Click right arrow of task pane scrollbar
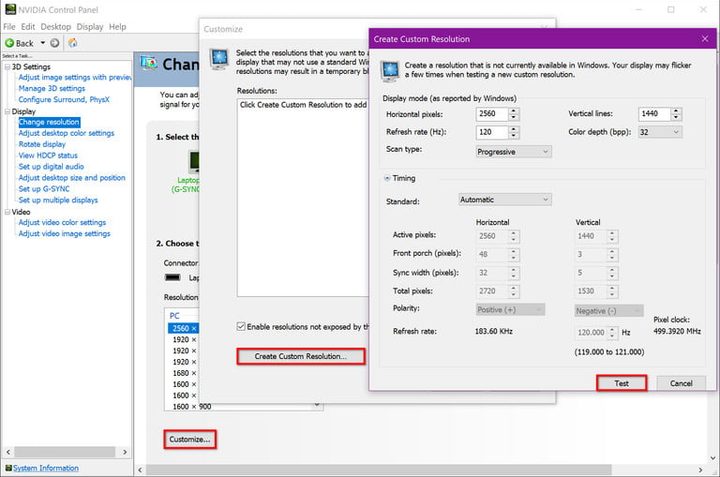 [x=125, y=452]
